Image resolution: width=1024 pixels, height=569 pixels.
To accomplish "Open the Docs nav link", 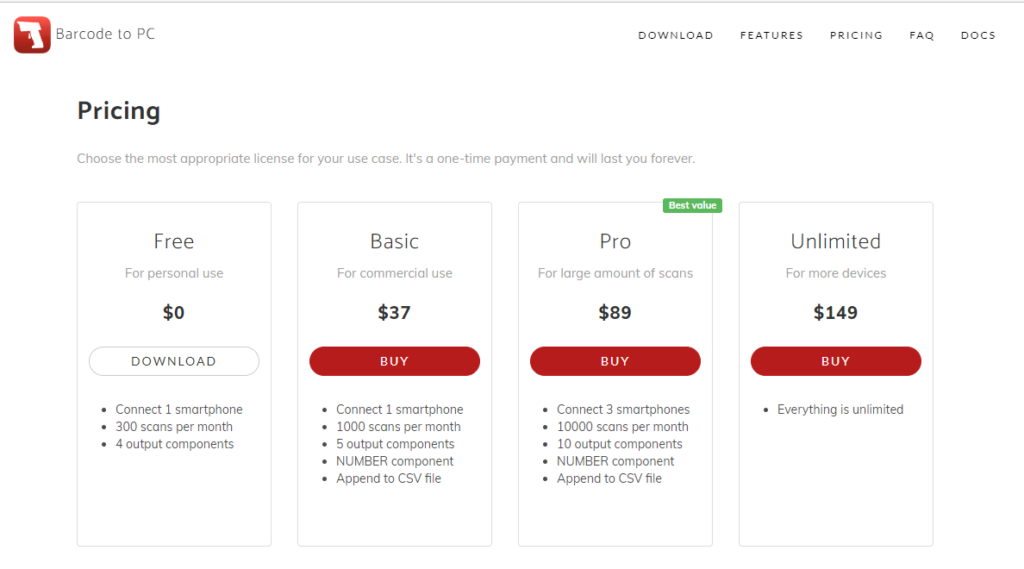I will coord(978,35).
